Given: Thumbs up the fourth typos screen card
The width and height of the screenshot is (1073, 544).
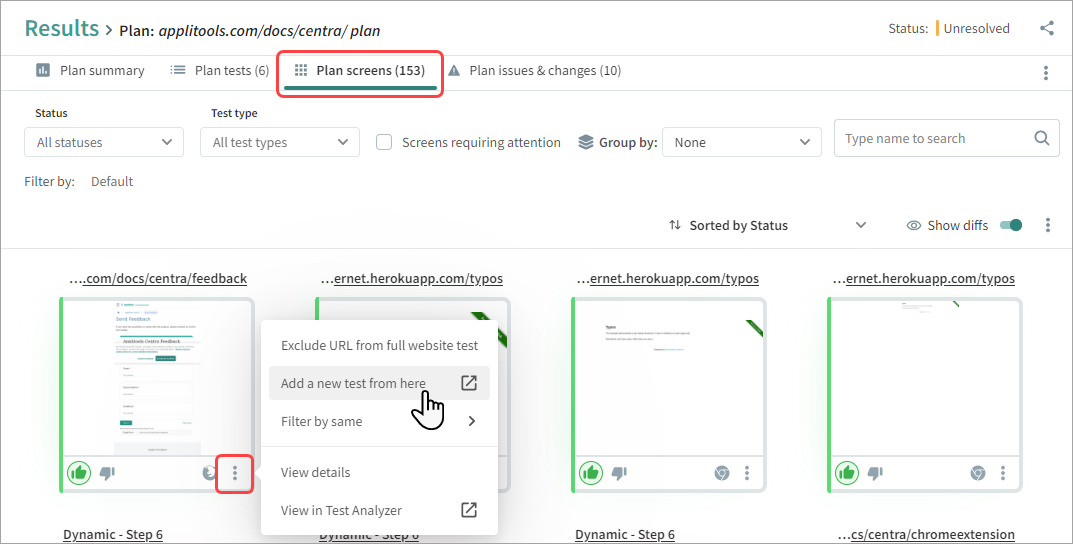Looking at the screenshot, I should point(847,473).
